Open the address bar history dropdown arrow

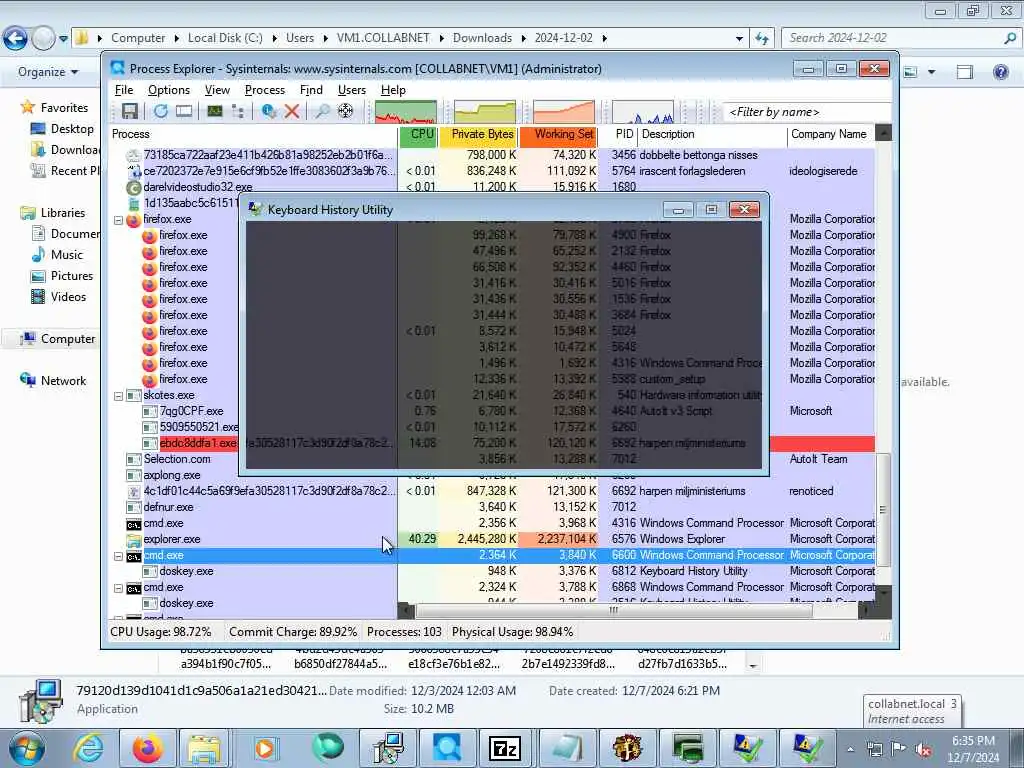click(739, 39)
